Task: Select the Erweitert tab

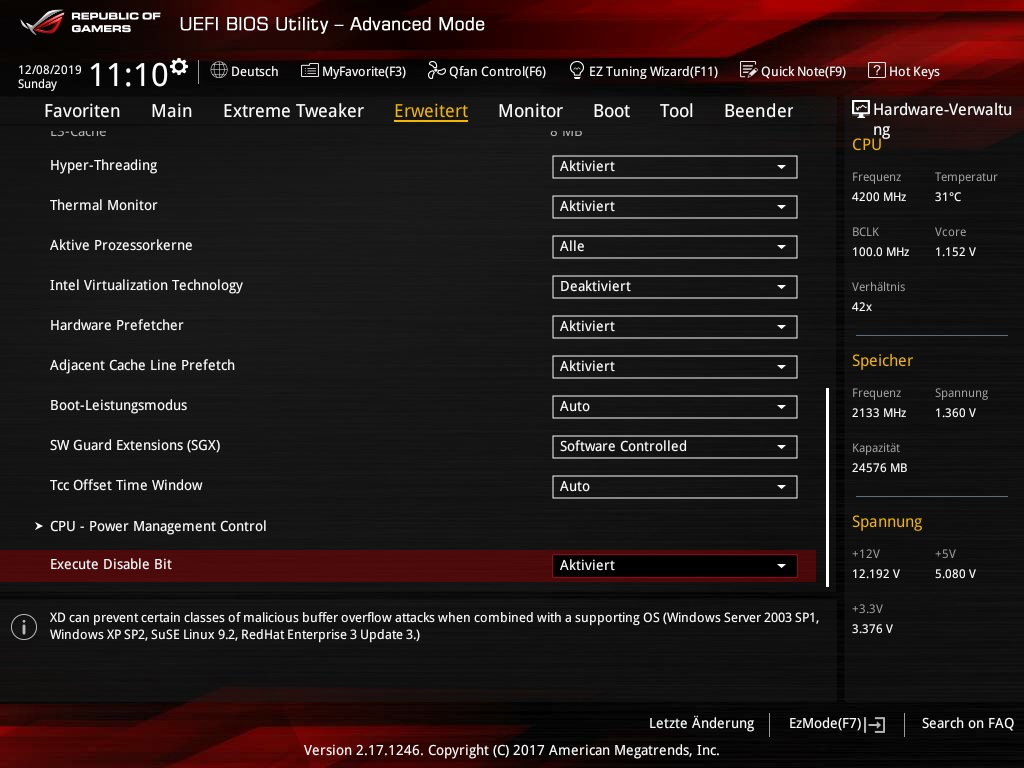Action: tap(431, 110)
